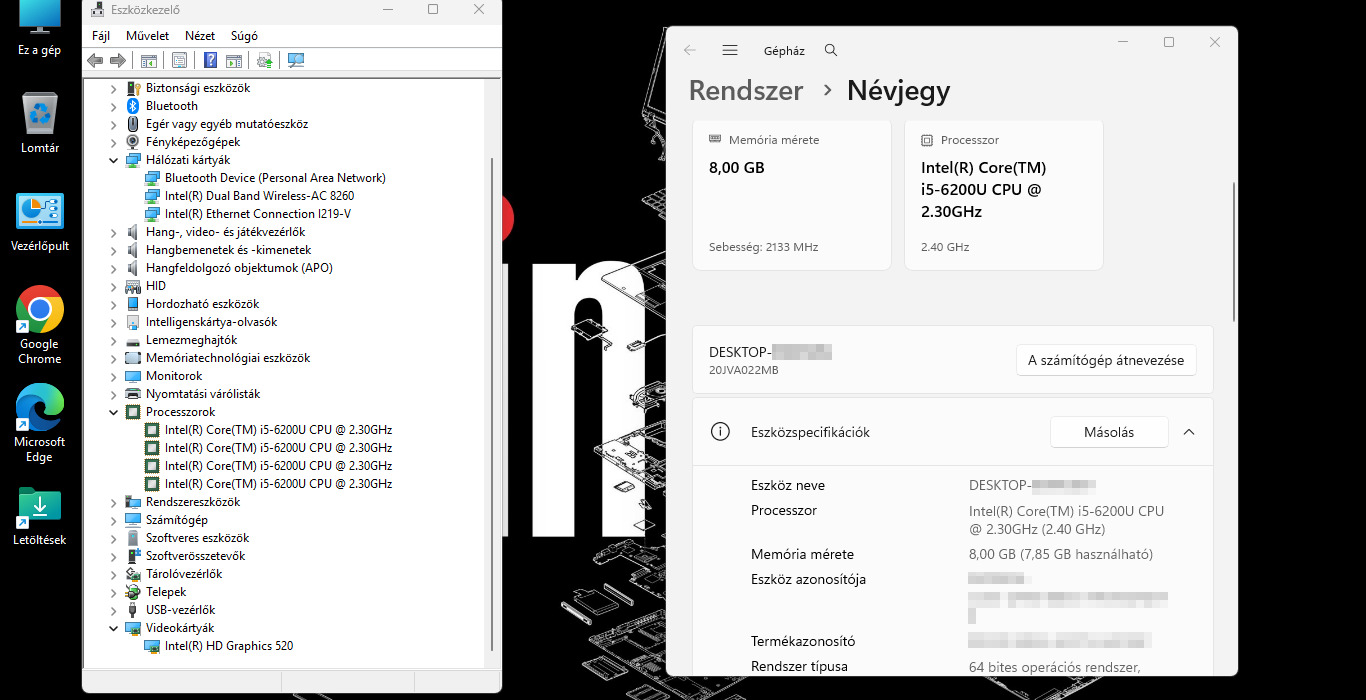Click the Intelligenskártya-olvasók icon

pyautogui.click(x=133, y=322)
